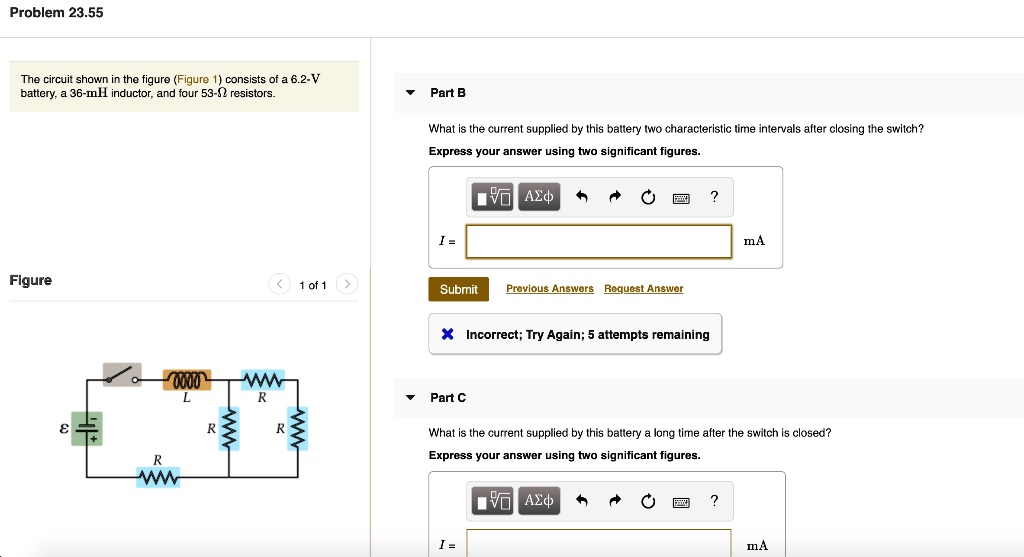Open Greek symbols menu in Part B toolbar
Image resolution: width=1024 pixels, height=557 pixels.
click(539, 197)
